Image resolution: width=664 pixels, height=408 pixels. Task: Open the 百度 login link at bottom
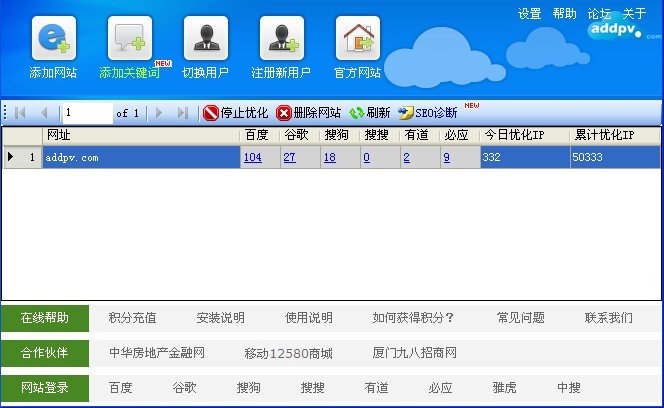click(x=121, y=388)
